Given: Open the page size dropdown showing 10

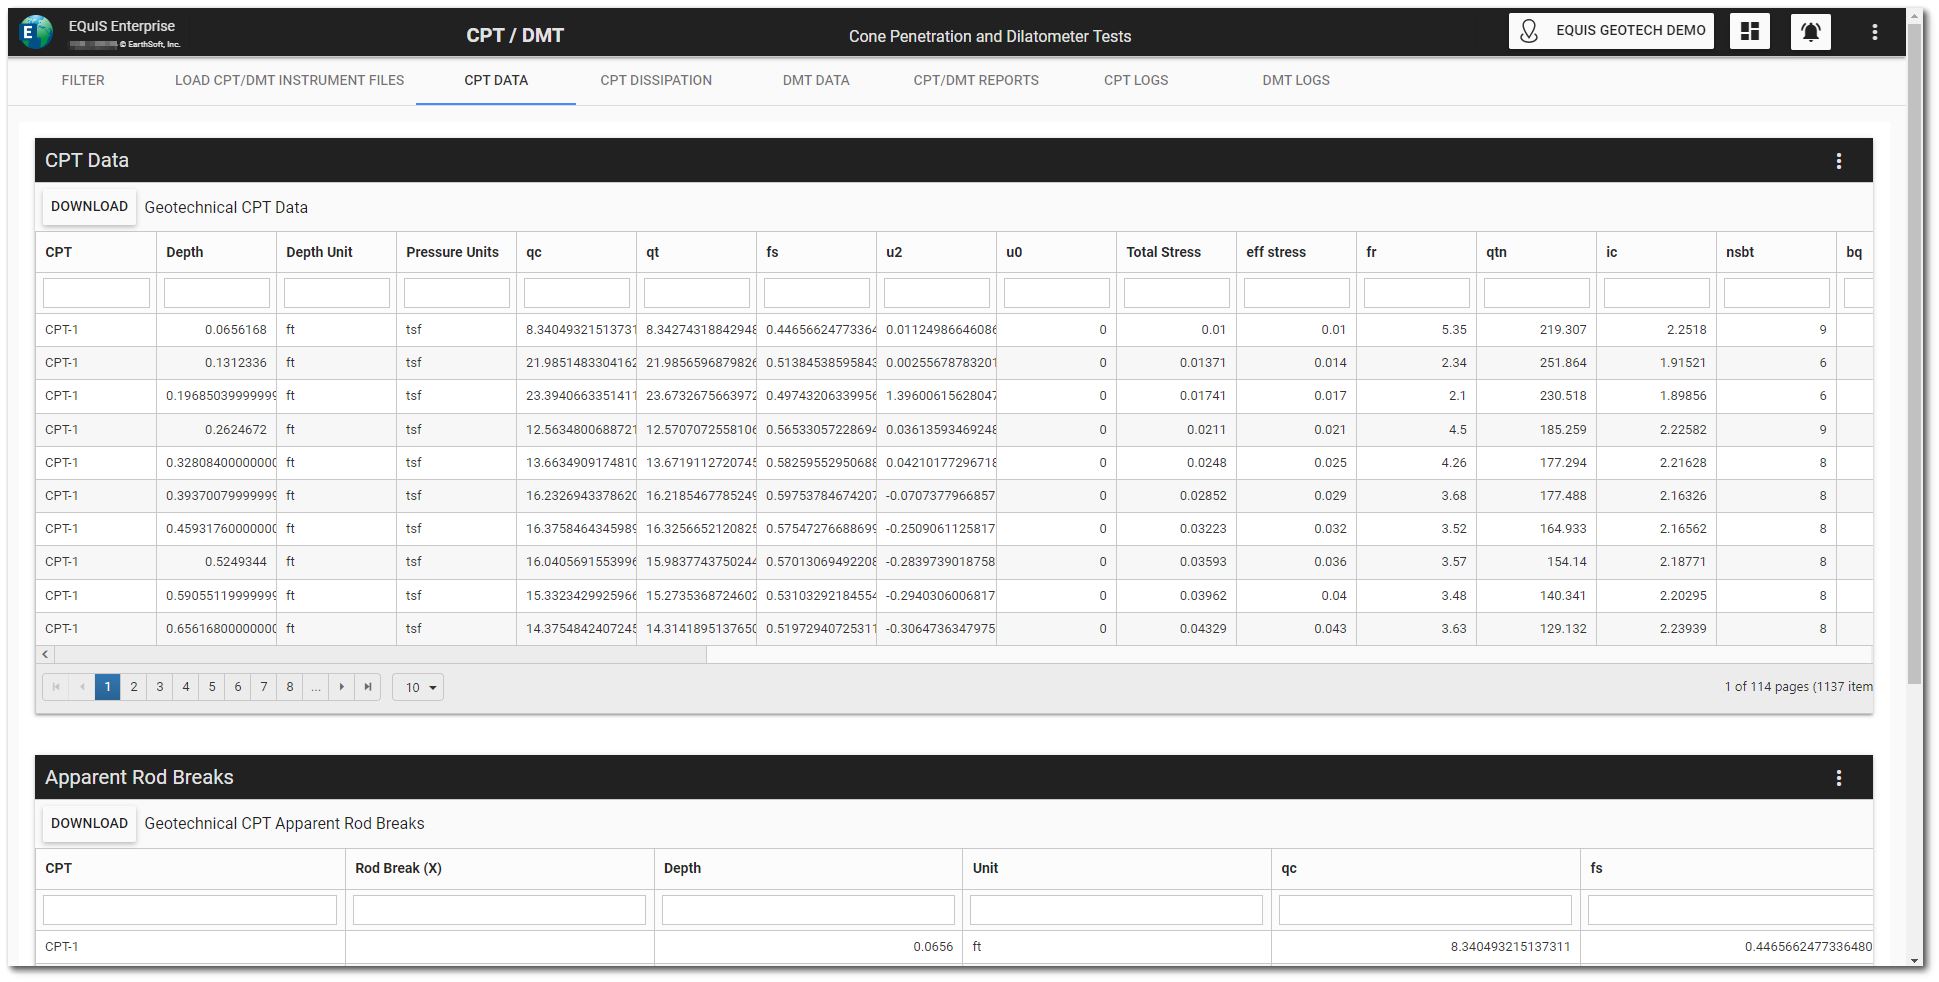Looking at the screenshot, I should point(418,688).
